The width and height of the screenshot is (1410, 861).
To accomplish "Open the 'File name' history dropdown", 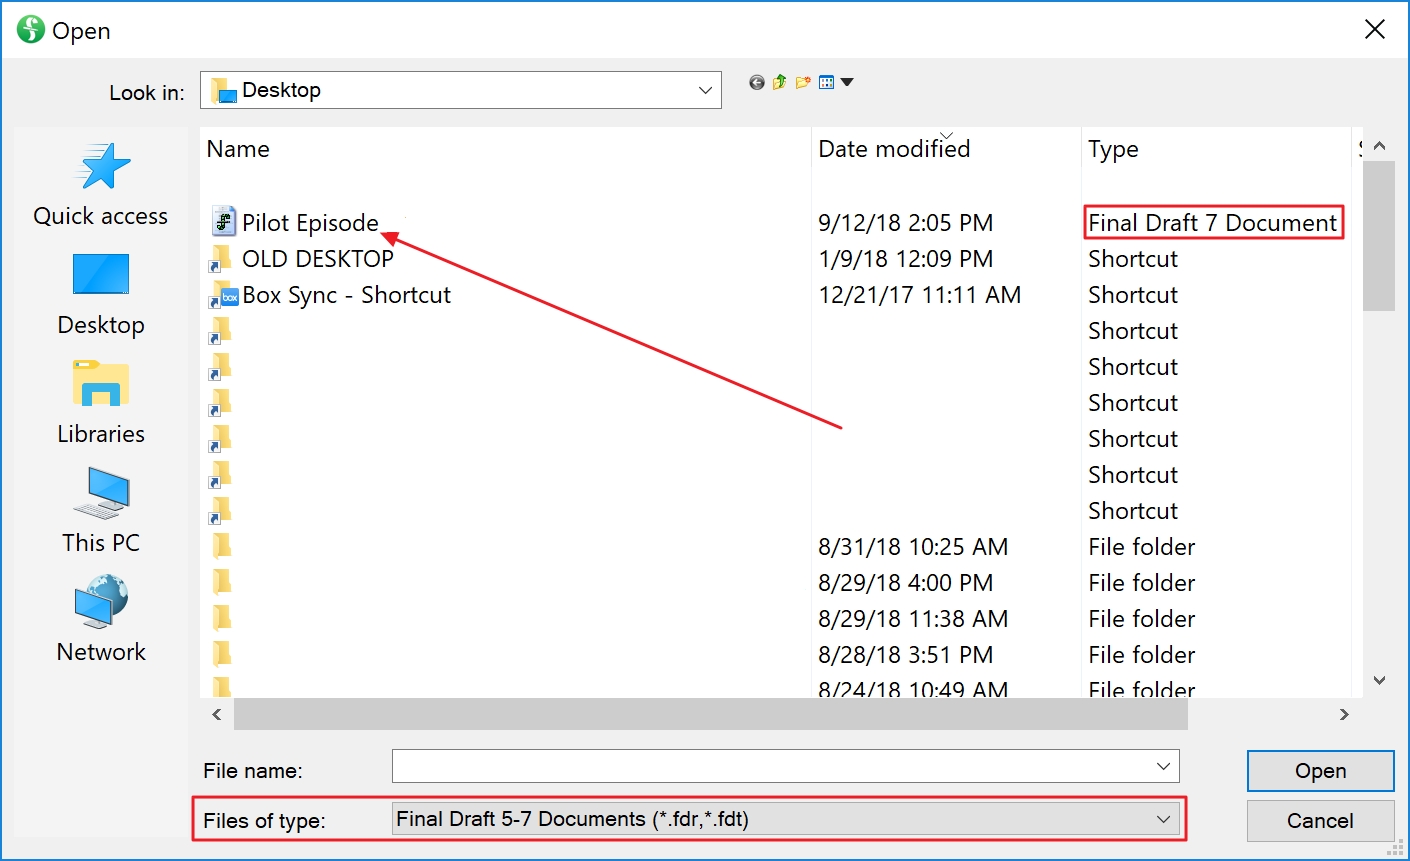I will coord(1163,766).
